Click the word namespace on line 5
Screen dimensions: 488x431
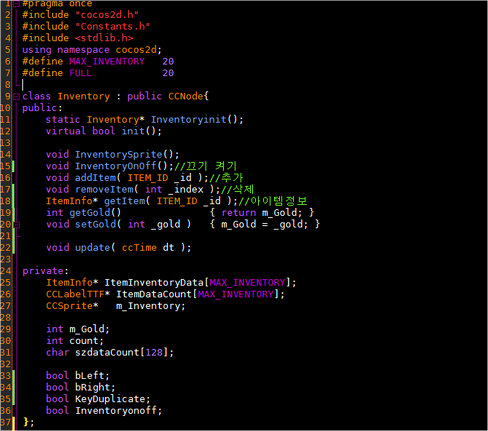(83, 50)
